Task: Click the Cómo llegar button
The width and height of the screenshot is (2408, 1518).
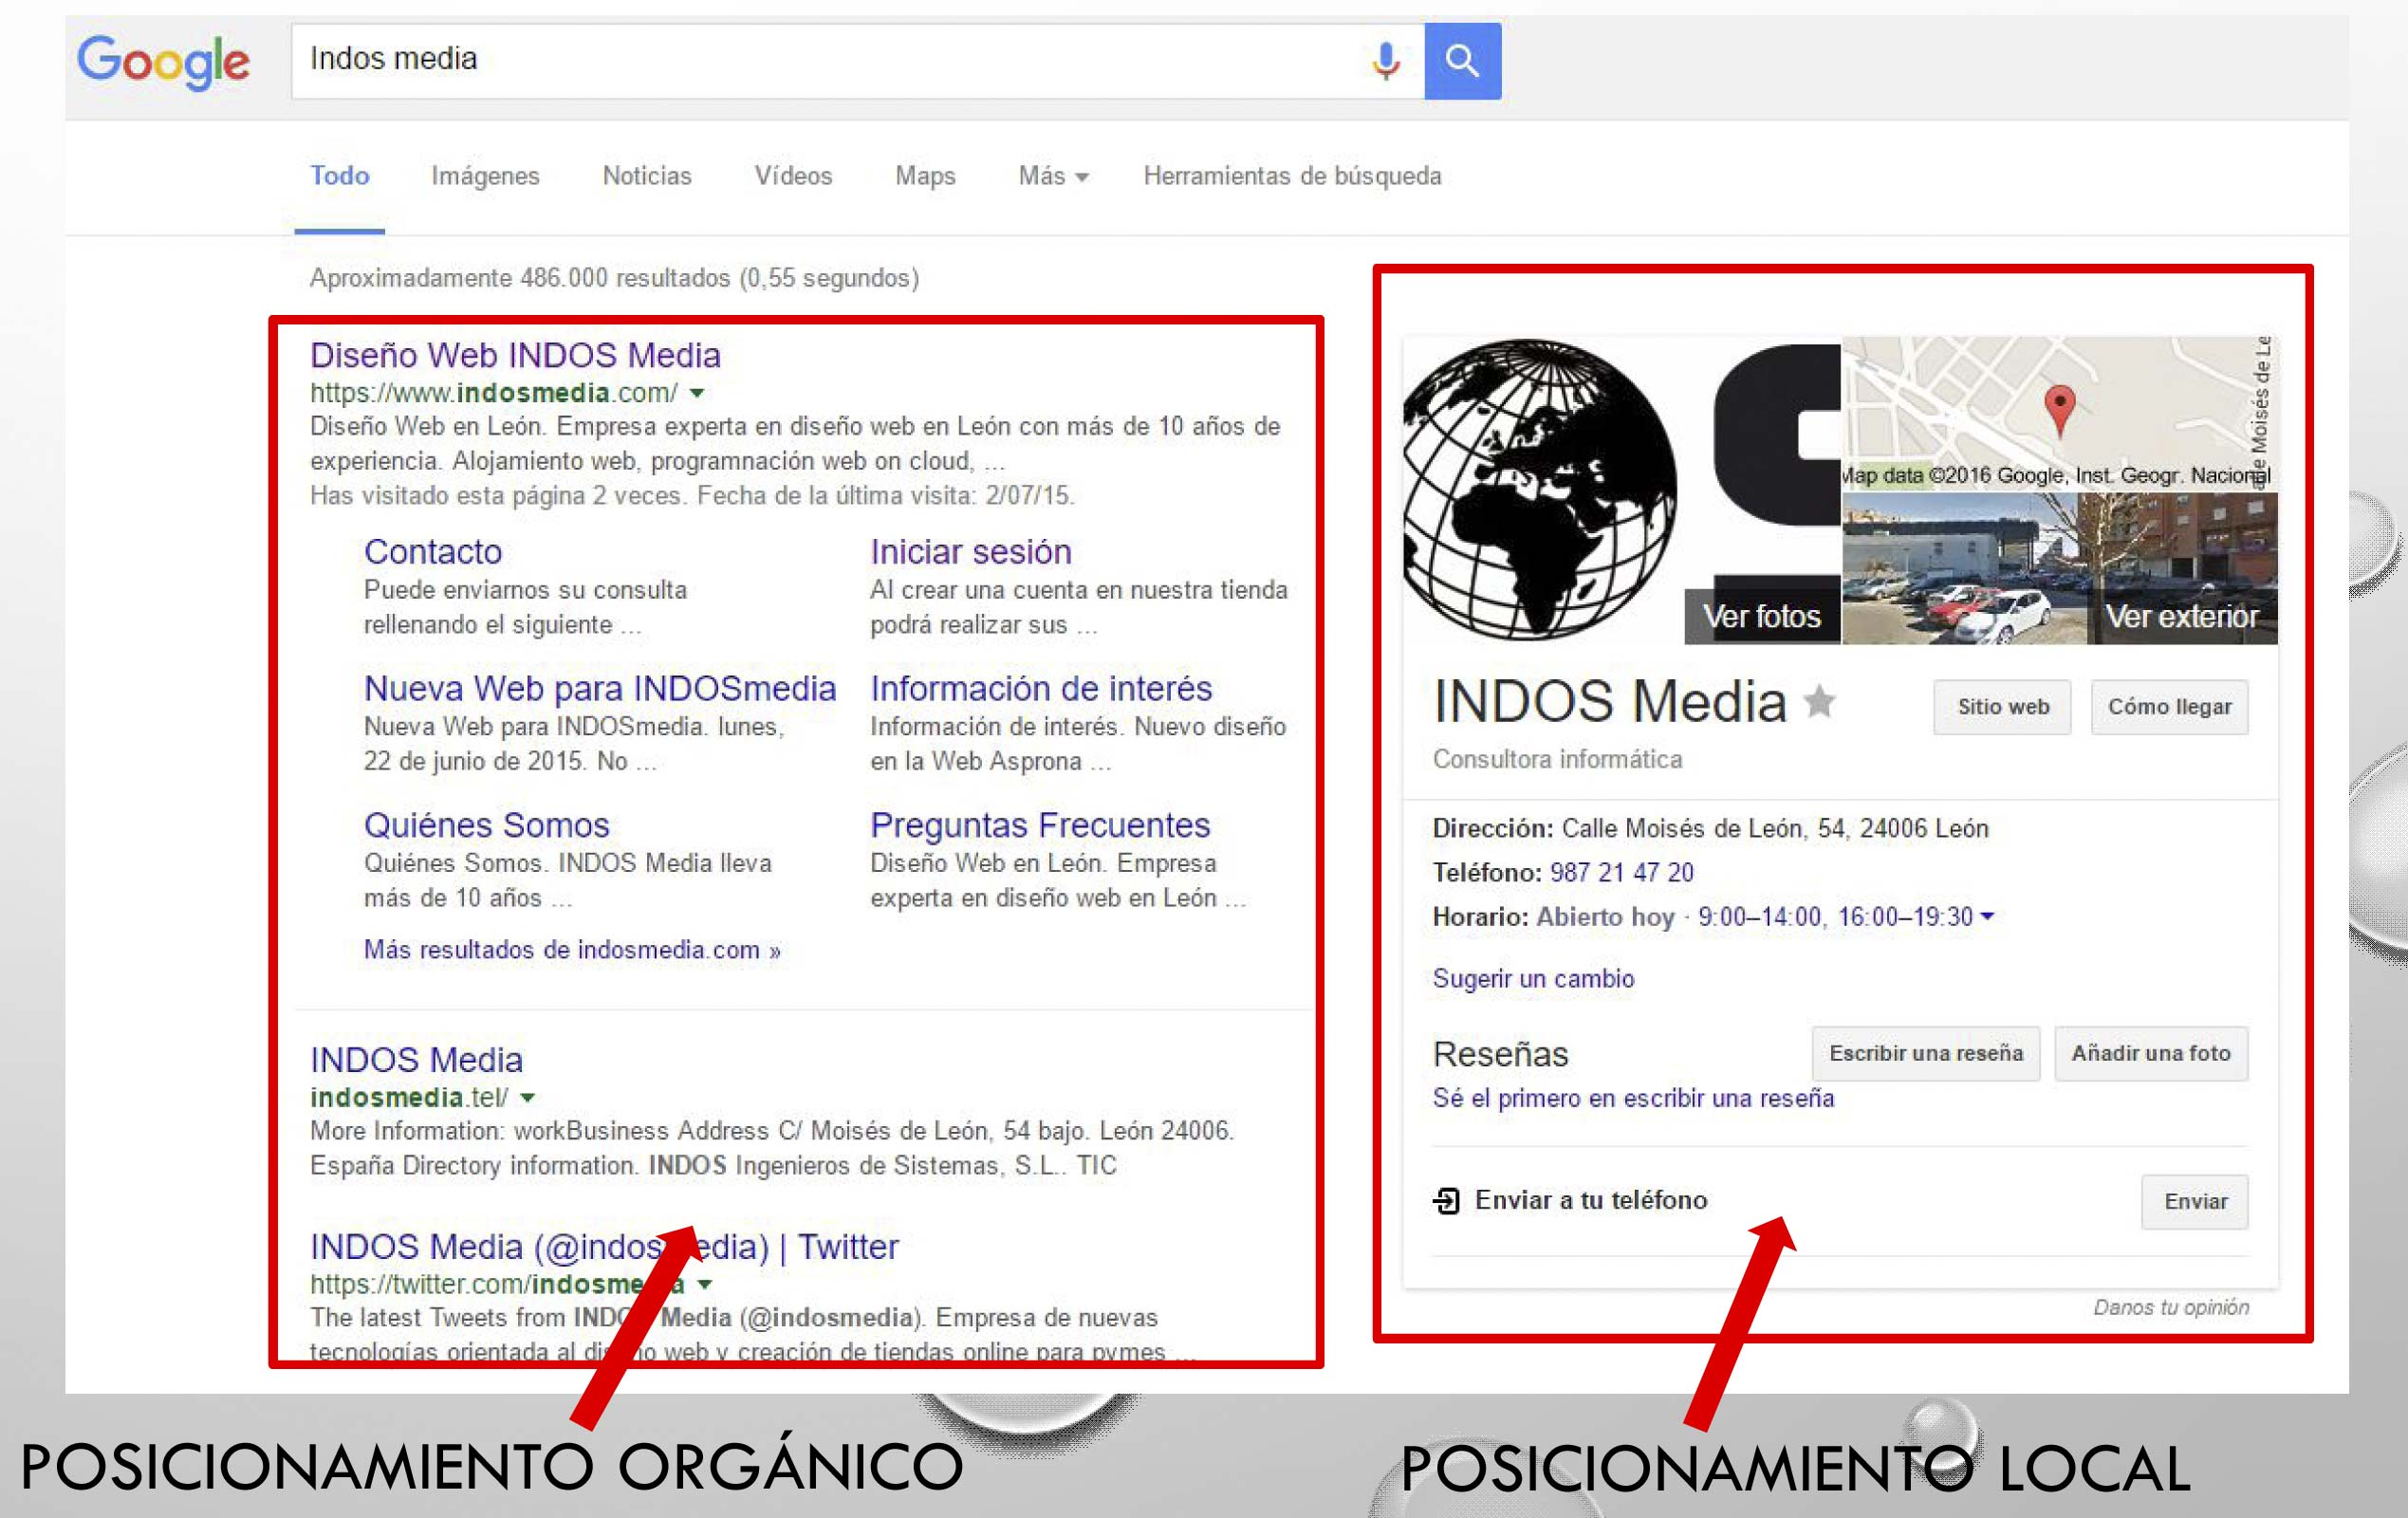Action: click(2169, 706)
